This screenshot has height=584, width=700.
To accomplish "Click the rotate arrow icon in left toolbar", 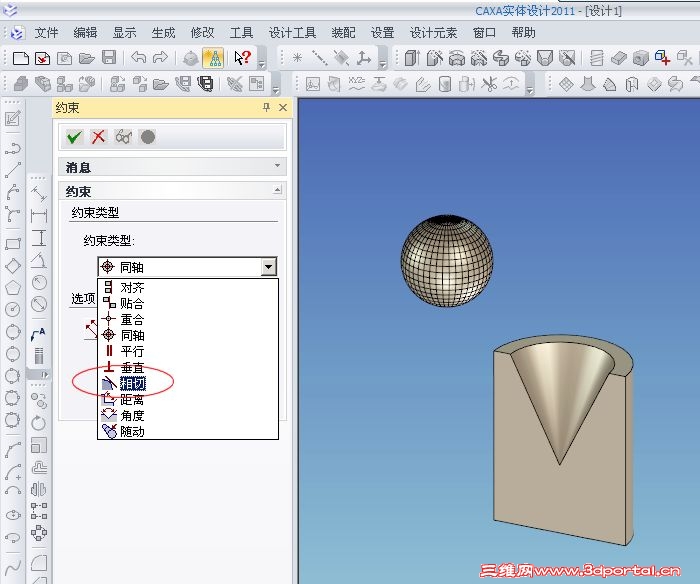I will (38, 422).
